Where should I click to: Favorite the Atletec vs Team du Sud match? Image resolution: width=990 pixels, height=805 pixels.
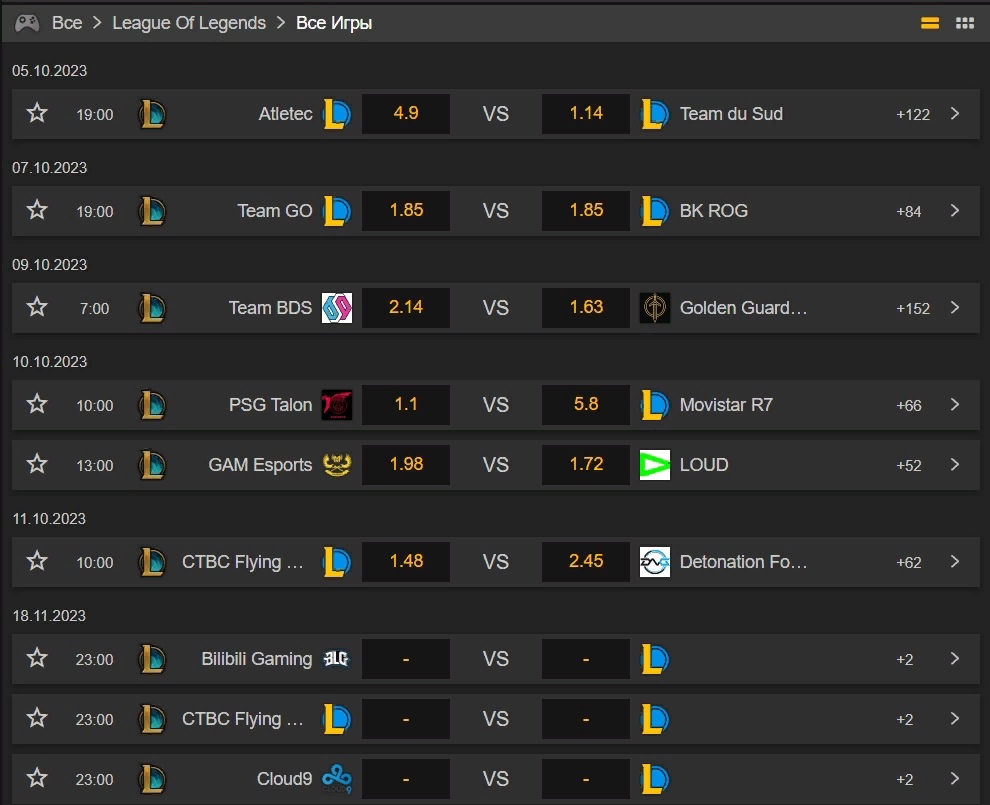coord(37,114)
